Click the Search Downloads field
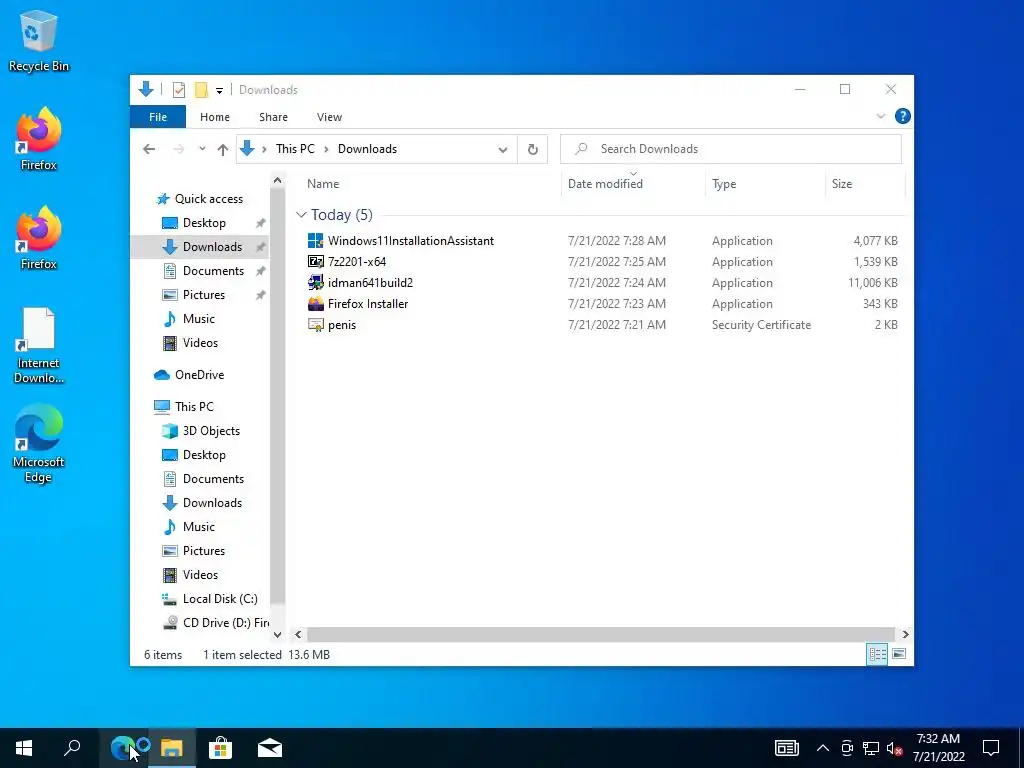Image resolution: width=1024 pixels, height=768 pixels. 731,149
